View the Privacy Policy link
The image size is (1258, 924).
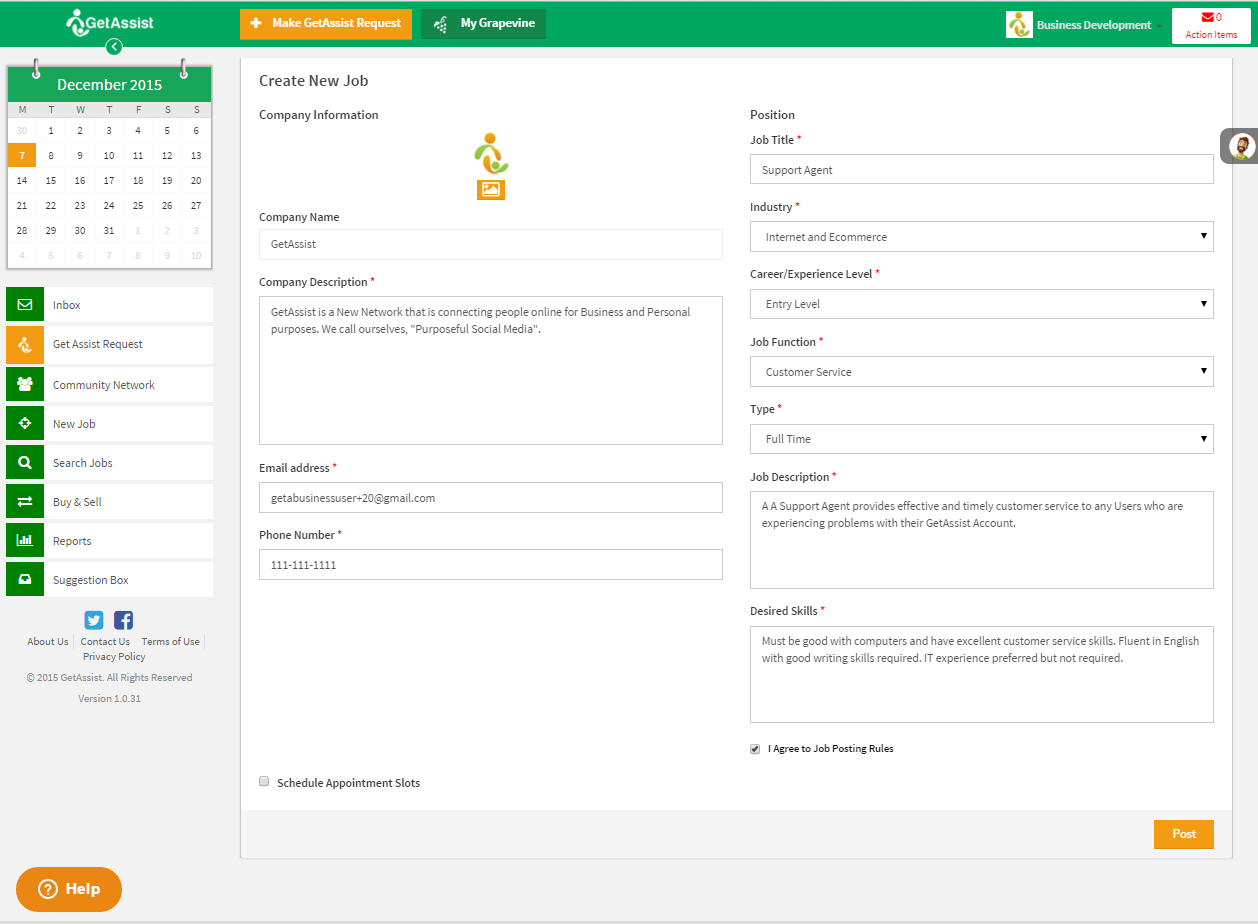(114, 657)
